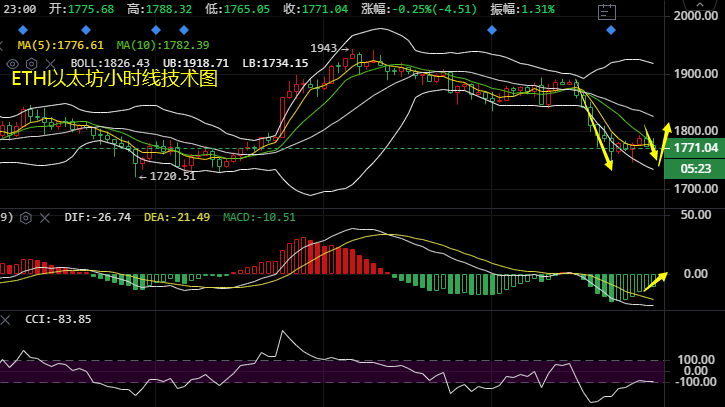725x407 pixels.
Task: Click the CCI value label
Action: coord(56,319)
